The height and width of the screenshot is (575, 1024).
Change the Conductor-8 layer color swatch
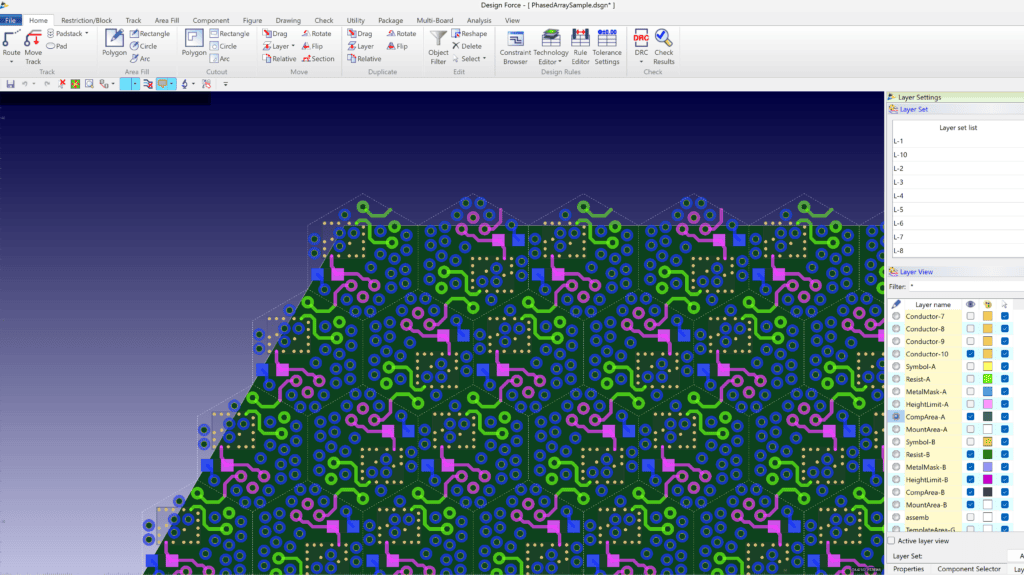tap(987, 329)
